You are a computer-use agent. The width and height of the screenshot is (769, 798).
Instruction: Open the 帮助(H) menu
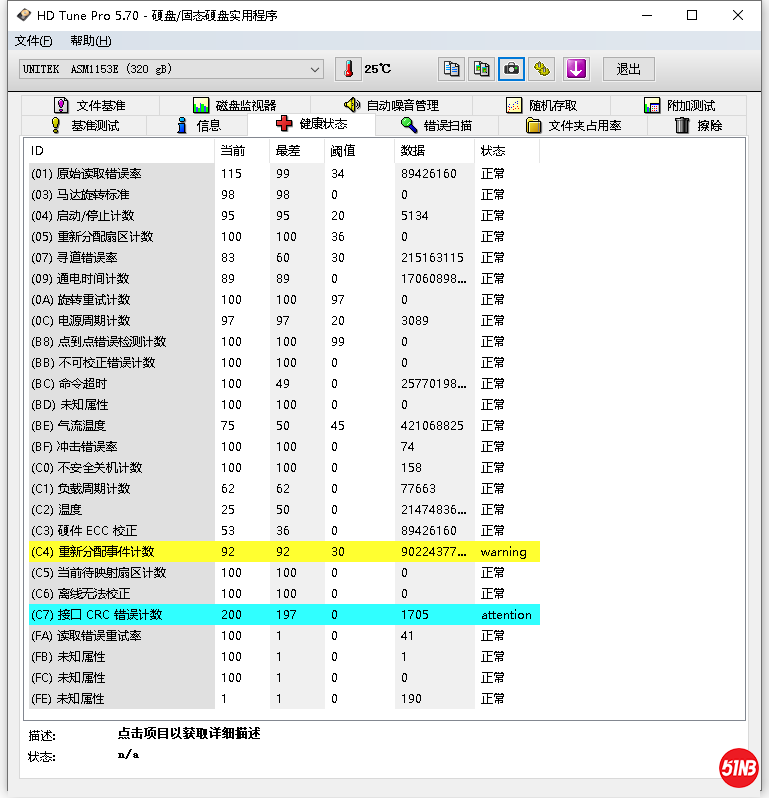point(91,41)
